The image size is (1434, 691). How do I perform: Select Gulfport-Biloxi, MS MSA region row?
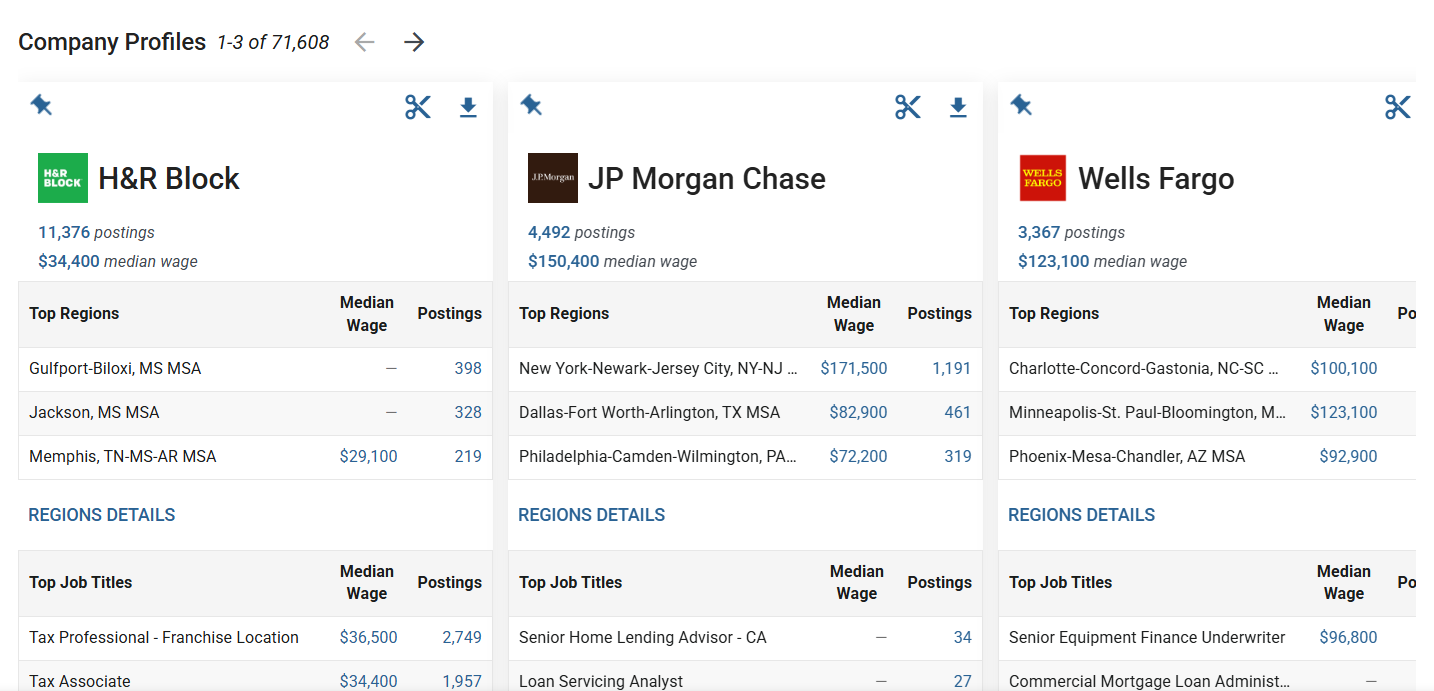tap(255, 369)
